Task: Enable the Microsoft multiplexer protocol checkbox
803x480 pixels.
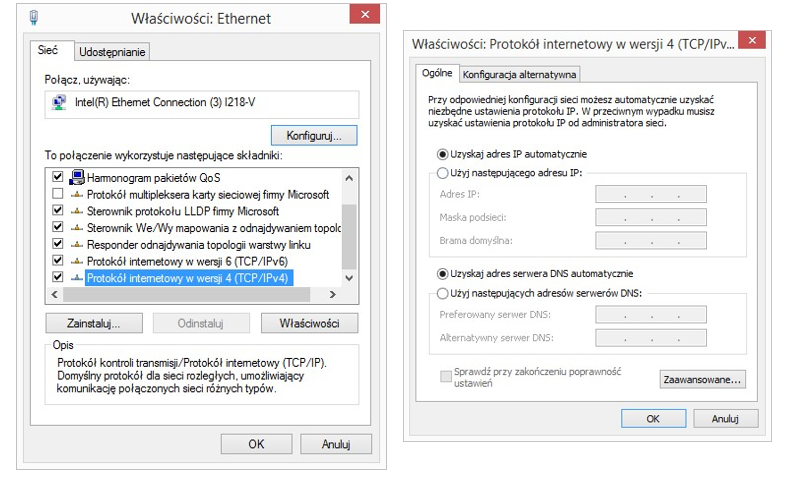Action: pyautogui.click(x=57, y=194)
